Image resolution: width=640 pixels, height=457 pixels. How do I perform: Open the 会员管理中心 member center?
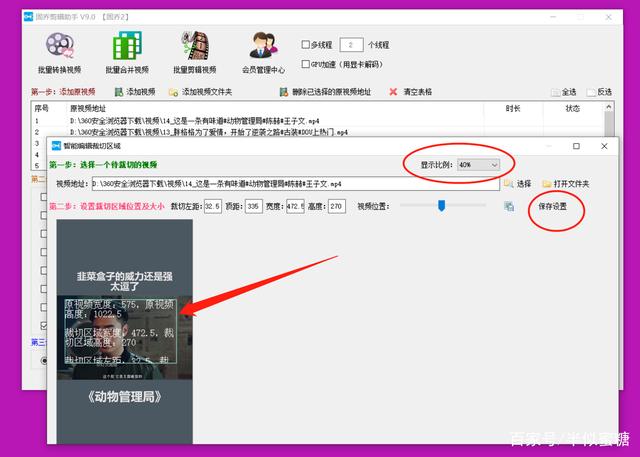click(x=263, y=53)
